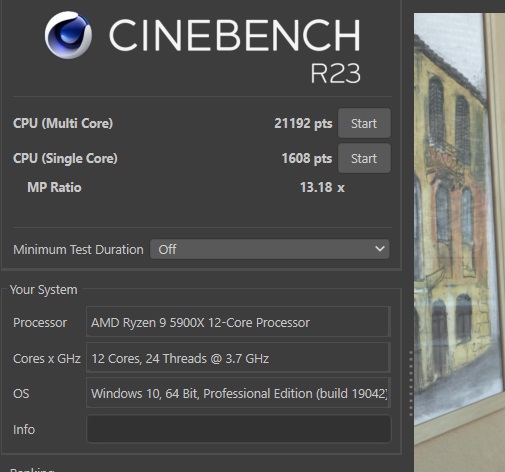
Task: Click the R23 version text
Action: tap(335, 73)
